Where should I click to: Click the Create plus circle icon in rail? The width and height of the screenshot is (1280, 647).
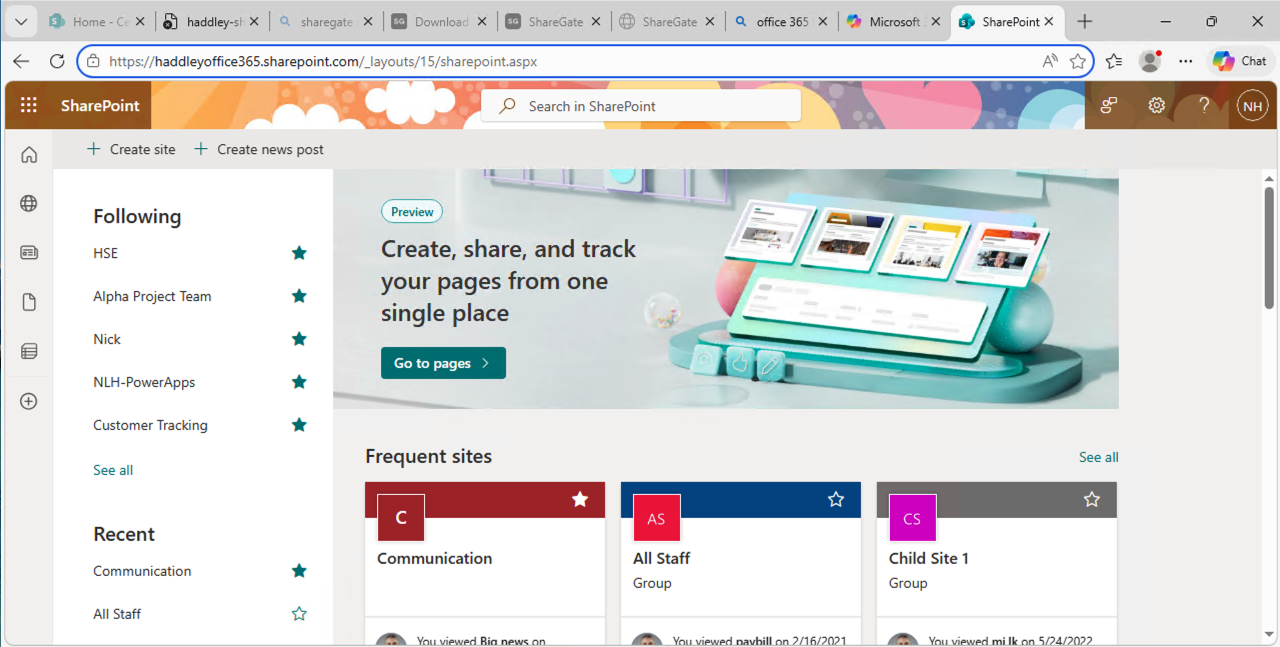click(29, 401)
